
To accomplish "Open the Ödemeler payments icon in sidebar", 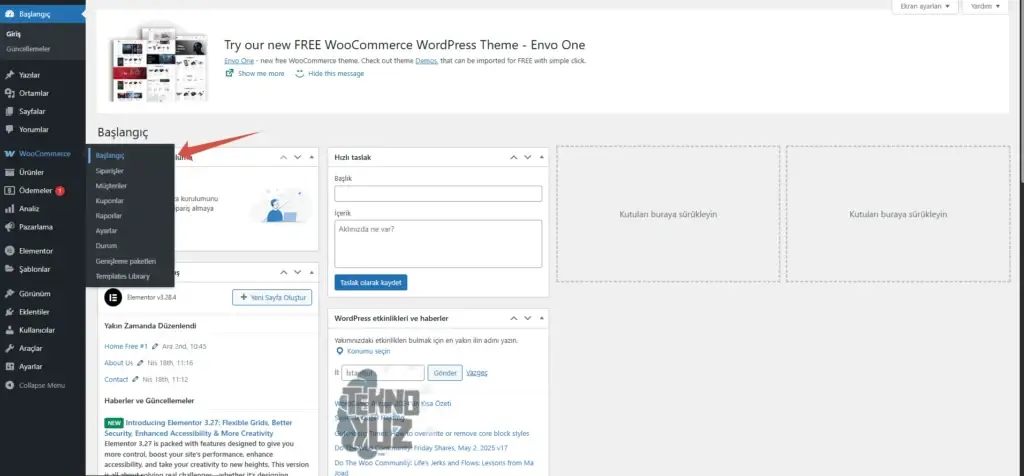I will pos(9,191).
